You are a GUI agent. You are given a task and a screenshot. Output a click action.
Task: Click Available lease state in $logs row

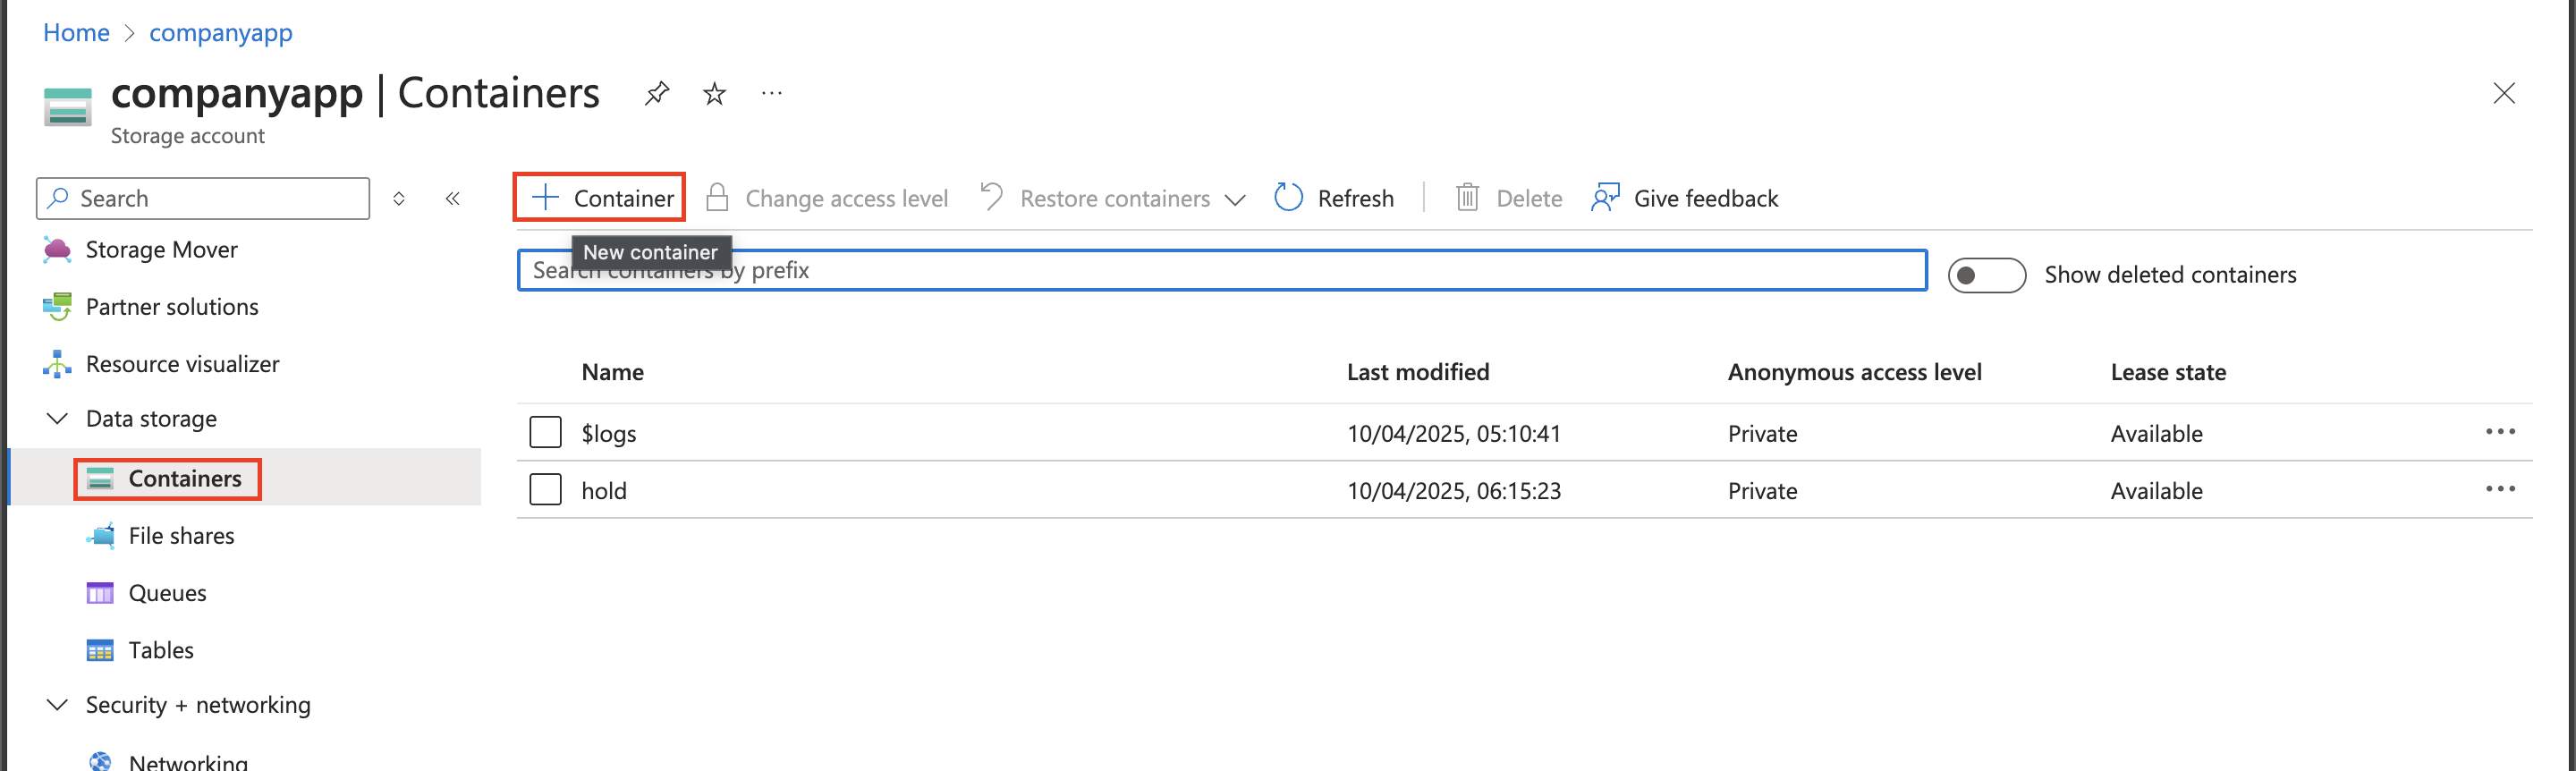pos(2156,433)
